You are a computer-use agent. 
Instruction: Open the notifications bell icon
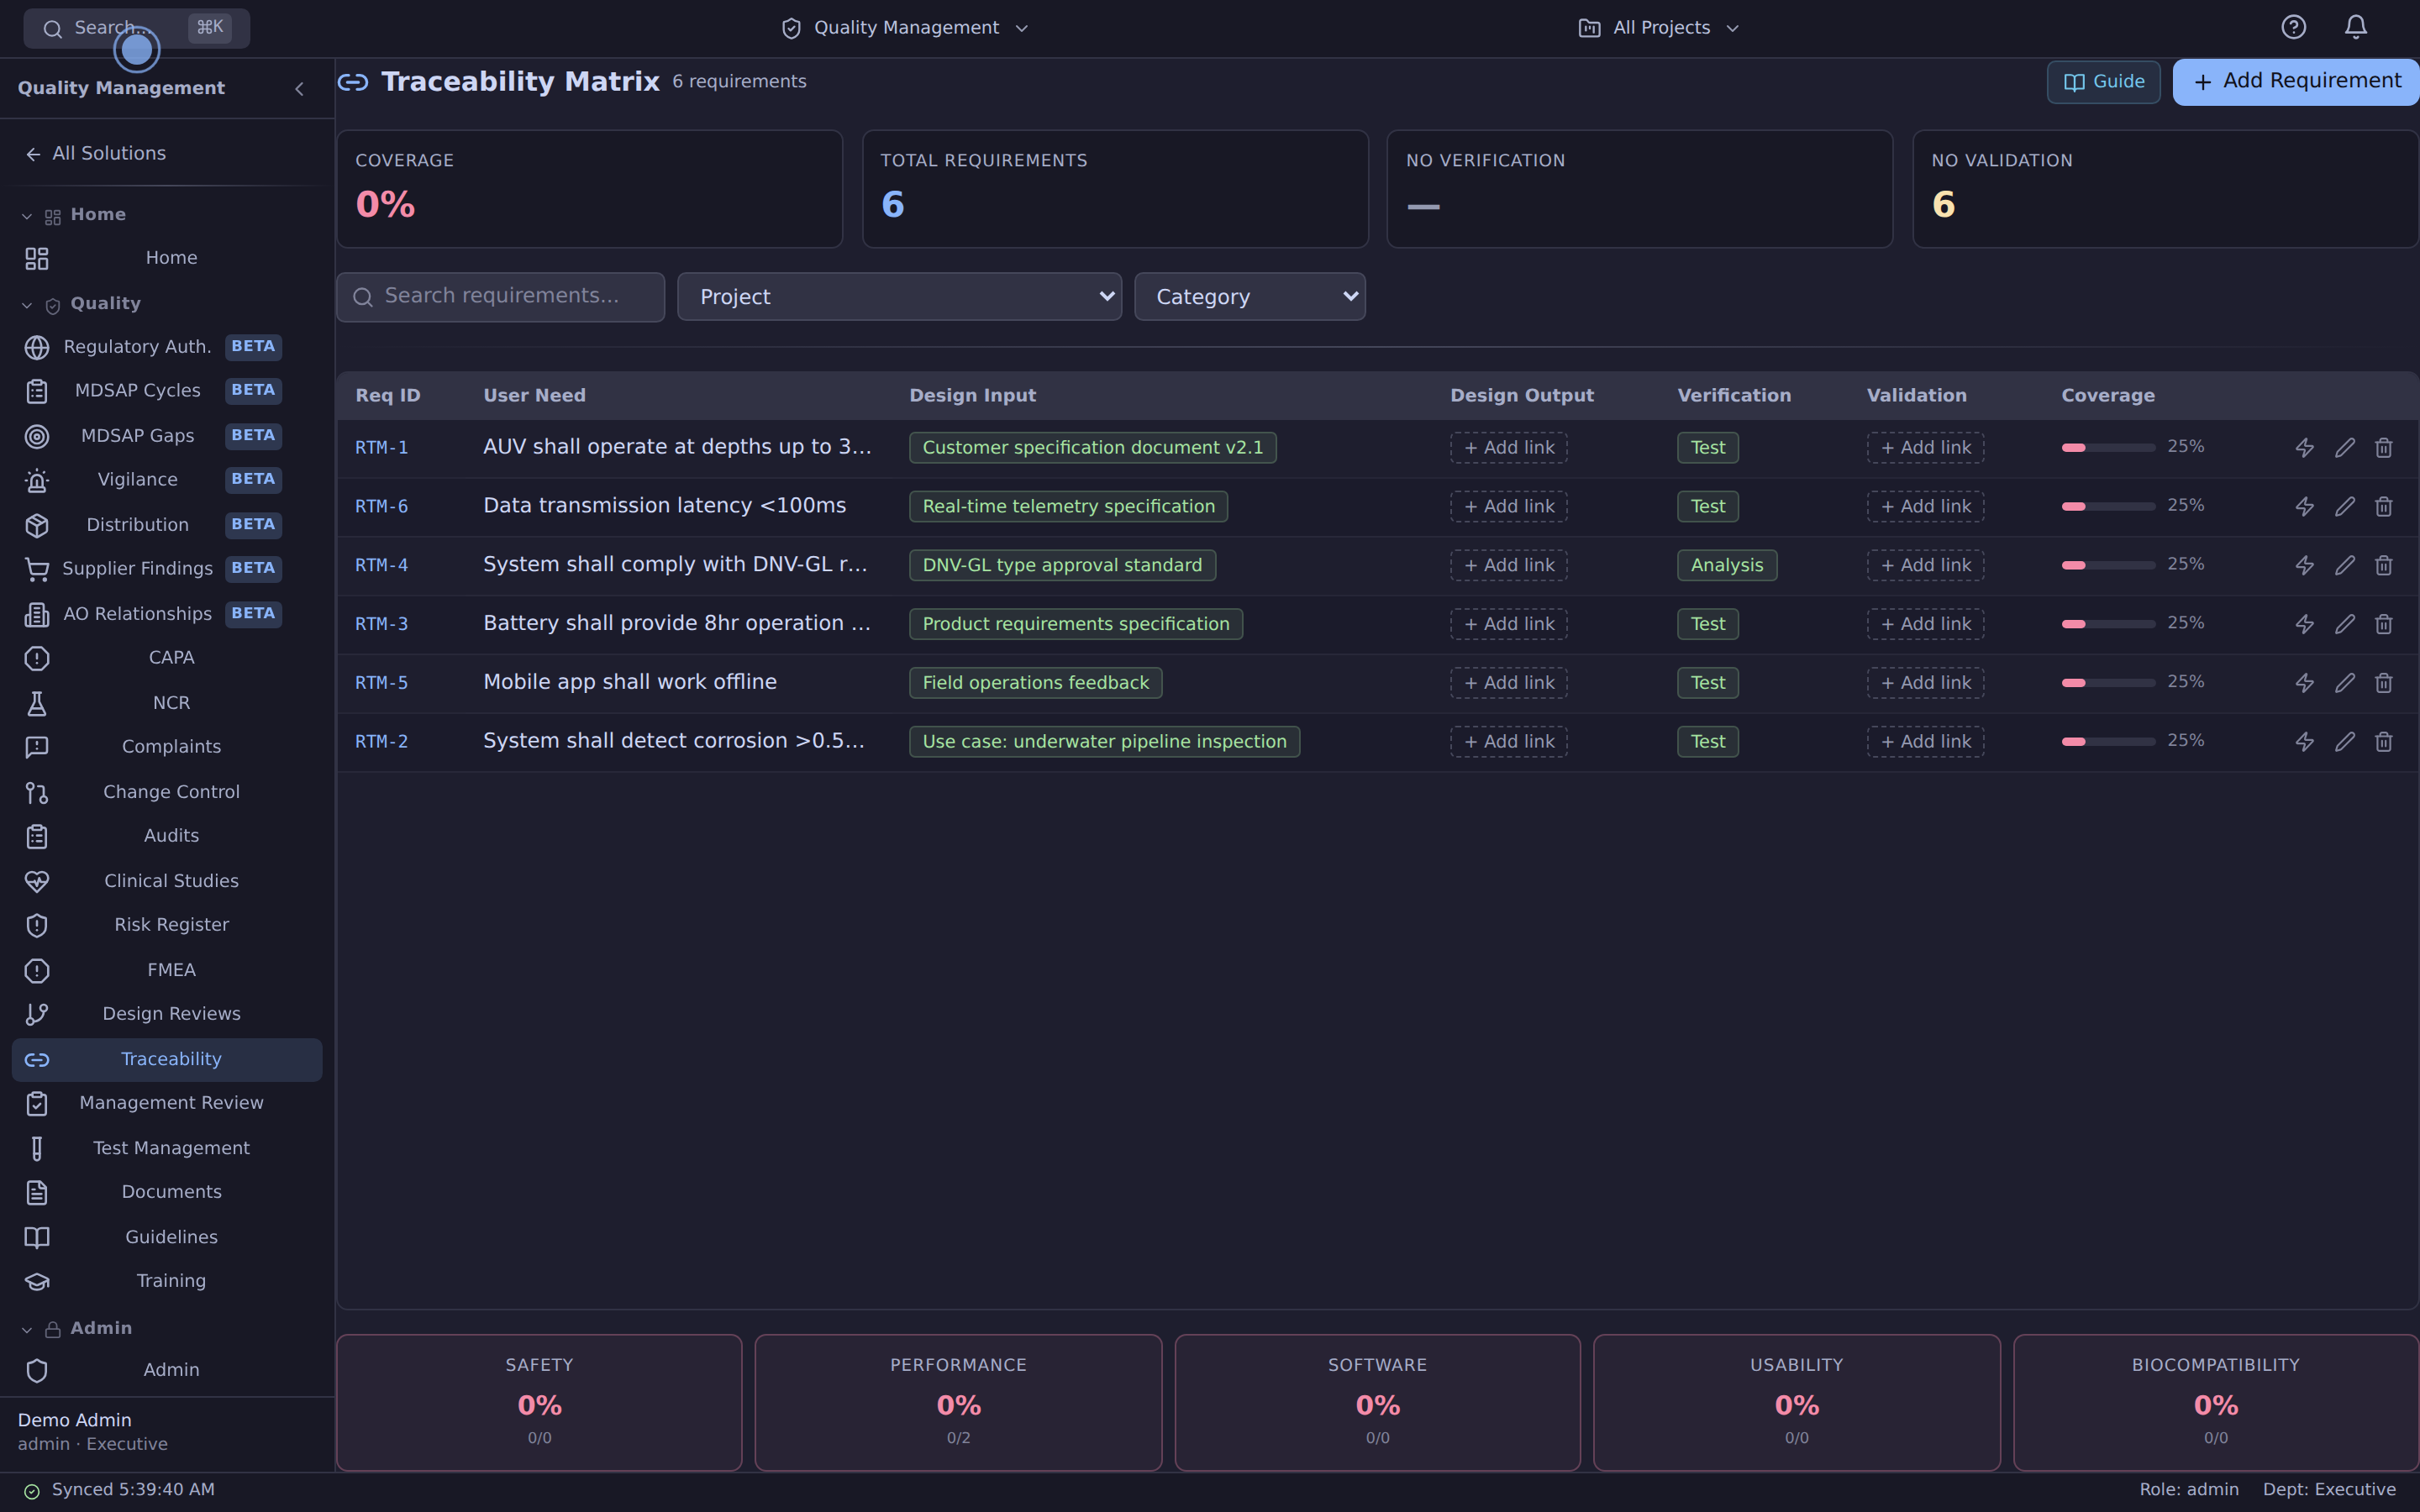point(2356,27)
